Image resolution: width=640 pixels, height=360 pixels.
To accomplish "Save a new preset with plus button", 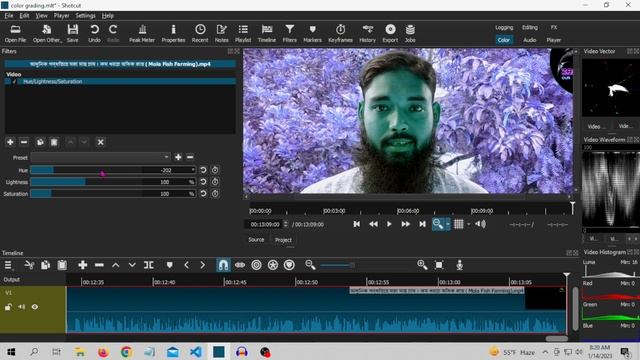I will point(178,157).
